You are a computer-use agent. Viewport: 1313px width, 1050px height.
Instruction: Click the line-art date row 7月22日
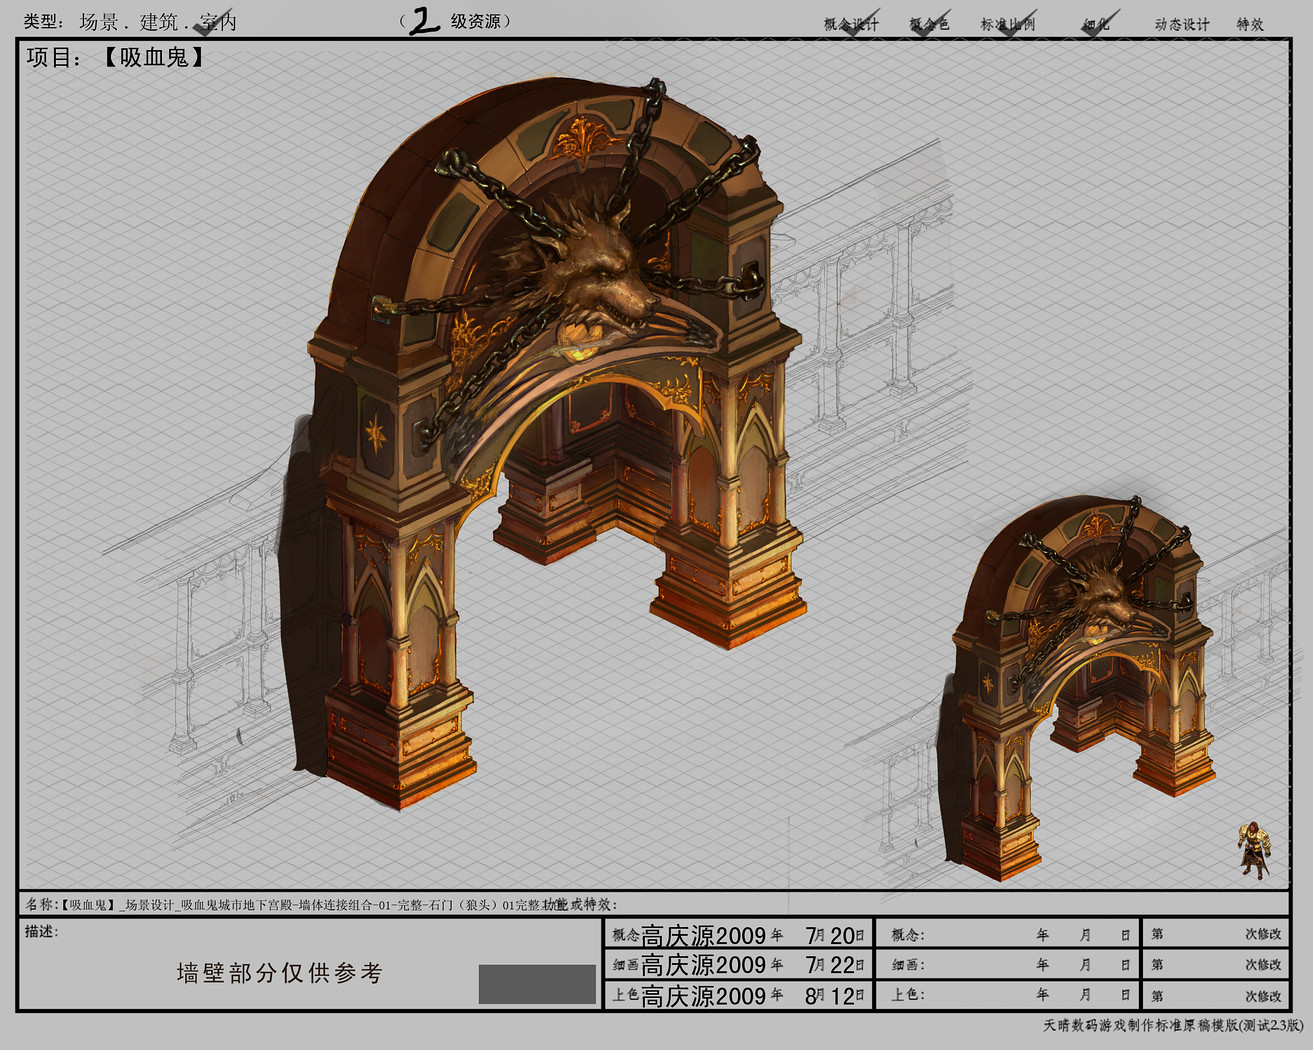coord(738,965)
